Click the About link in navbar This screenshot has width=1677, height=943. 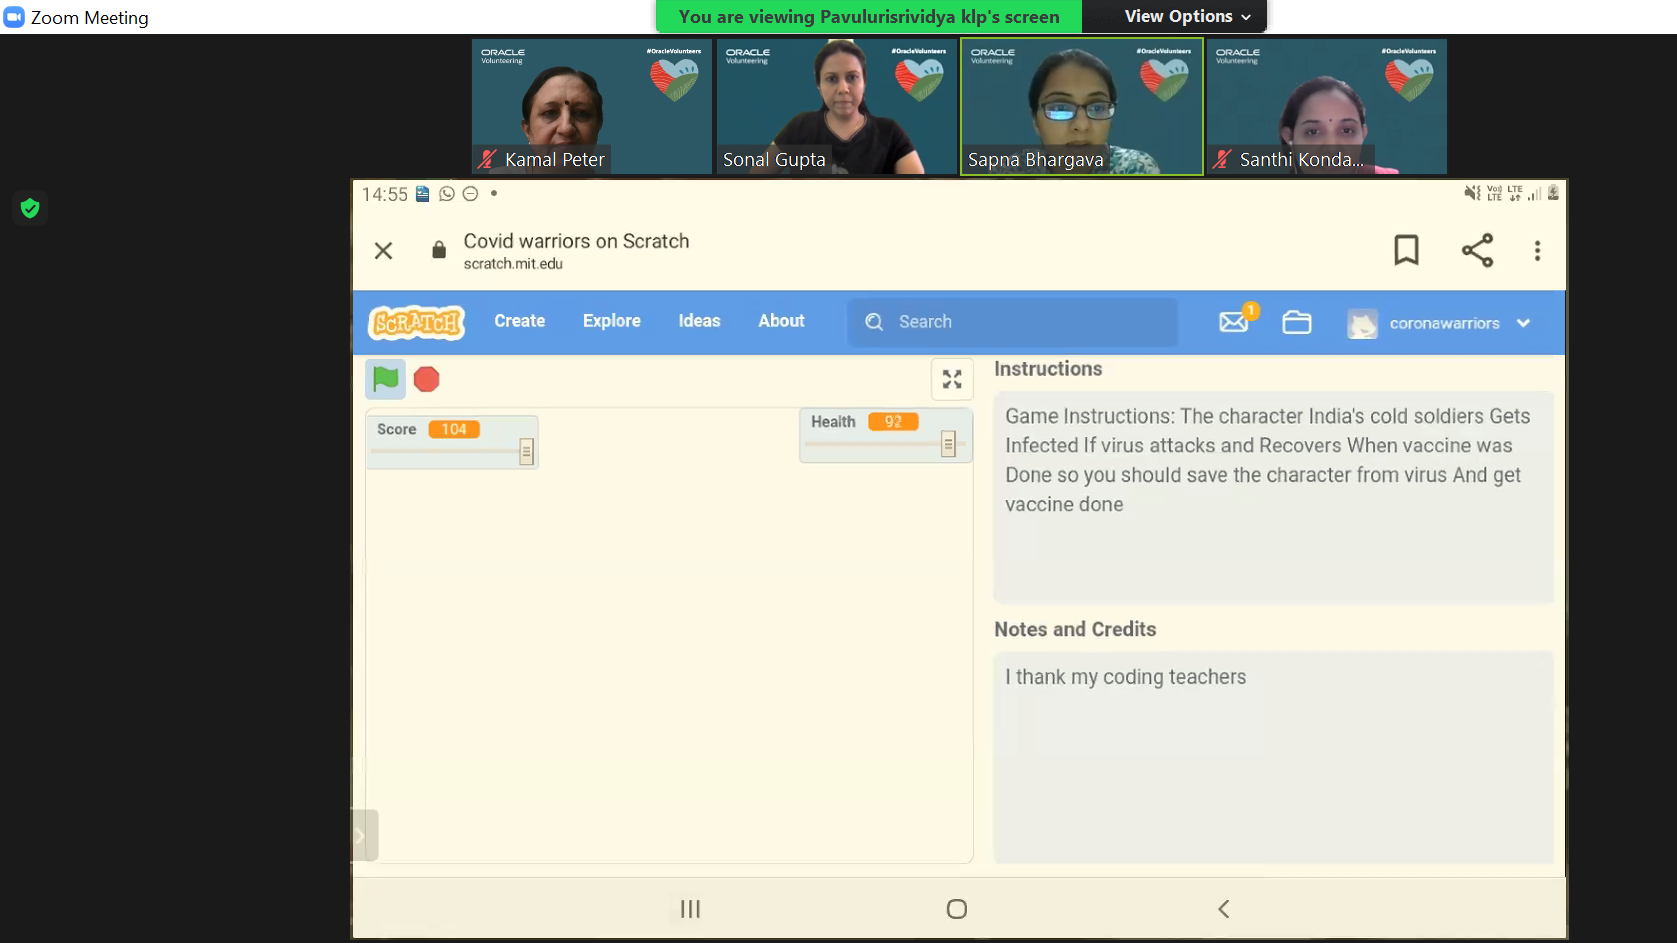coord(781,321)
